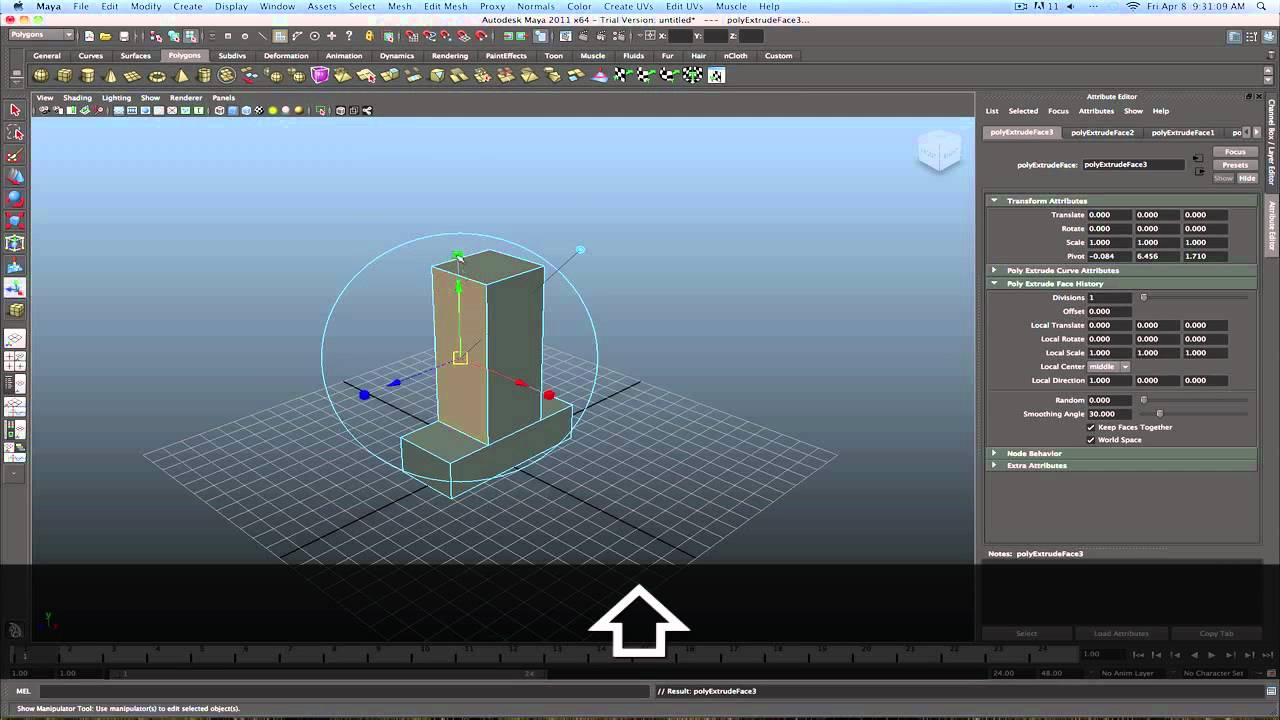Click the MEL command line input

345,691
